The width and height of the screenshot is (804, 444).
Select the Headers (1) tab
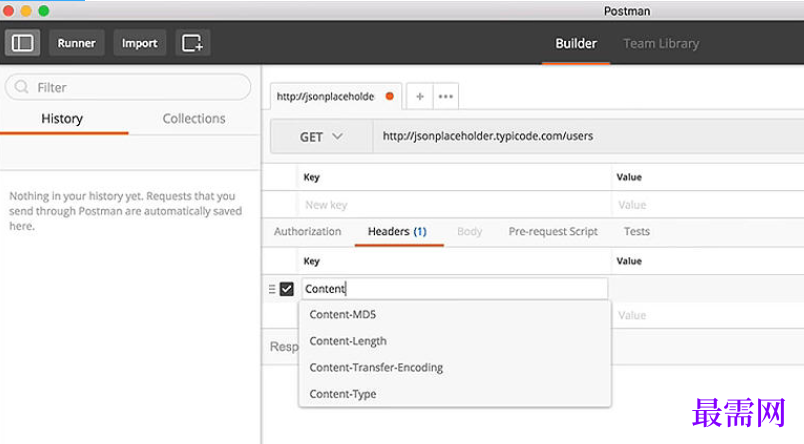397,232
